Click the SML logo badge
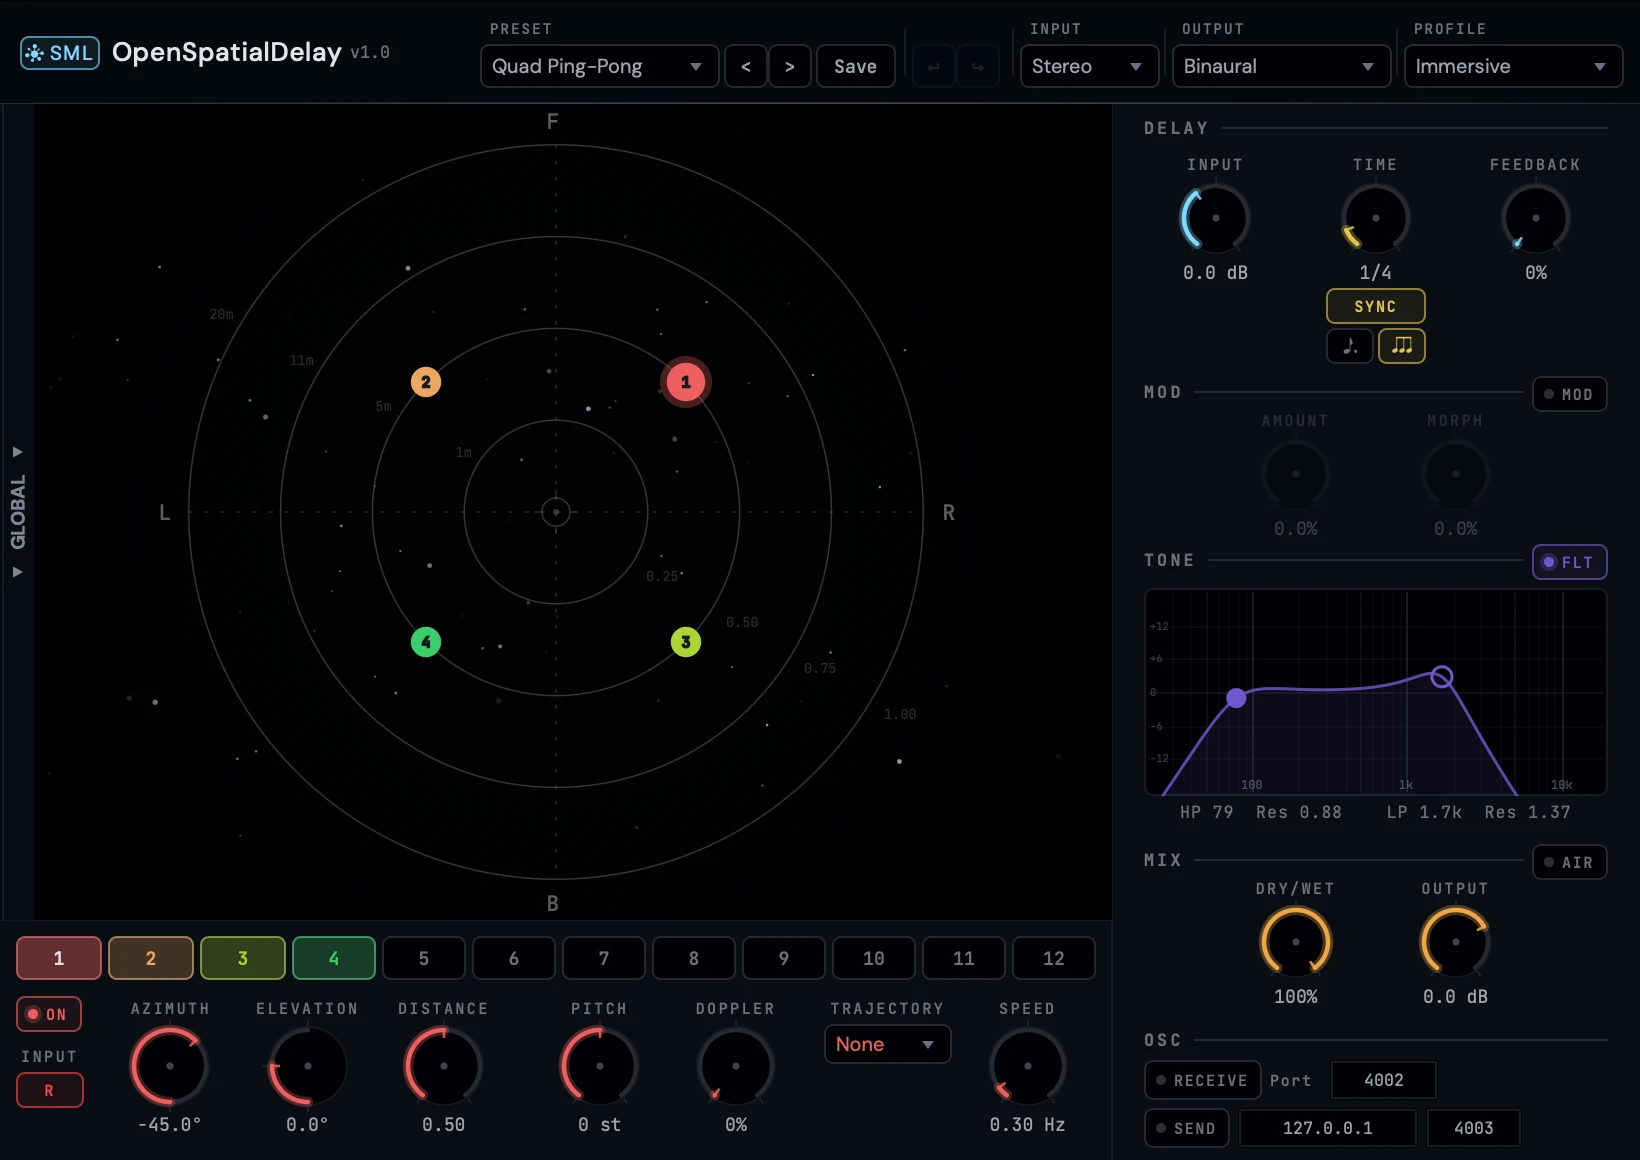Viewport: 1640px width, 1160px height. 60,53
